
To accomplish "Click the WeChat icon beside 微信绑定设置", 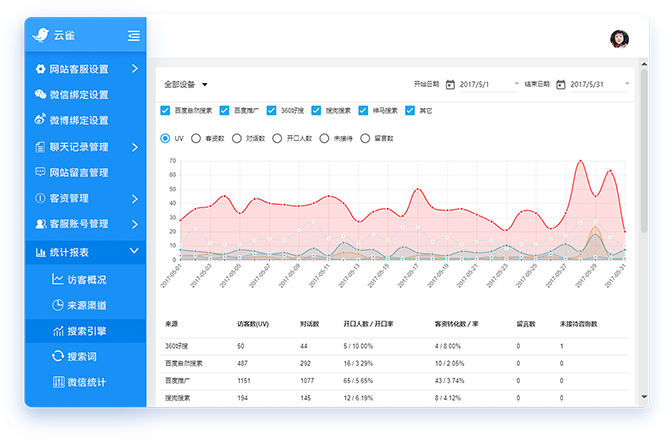I will [x=40, y=95].
